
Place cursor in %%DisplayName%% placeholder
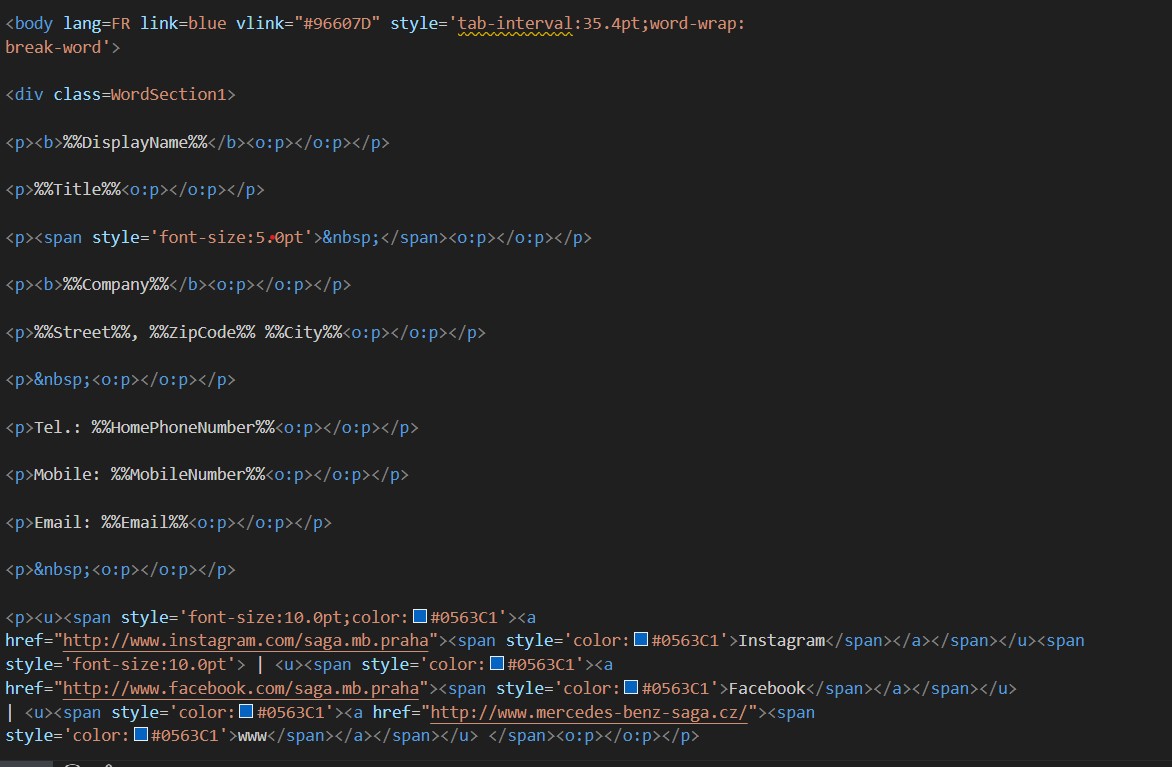point(135,143)
